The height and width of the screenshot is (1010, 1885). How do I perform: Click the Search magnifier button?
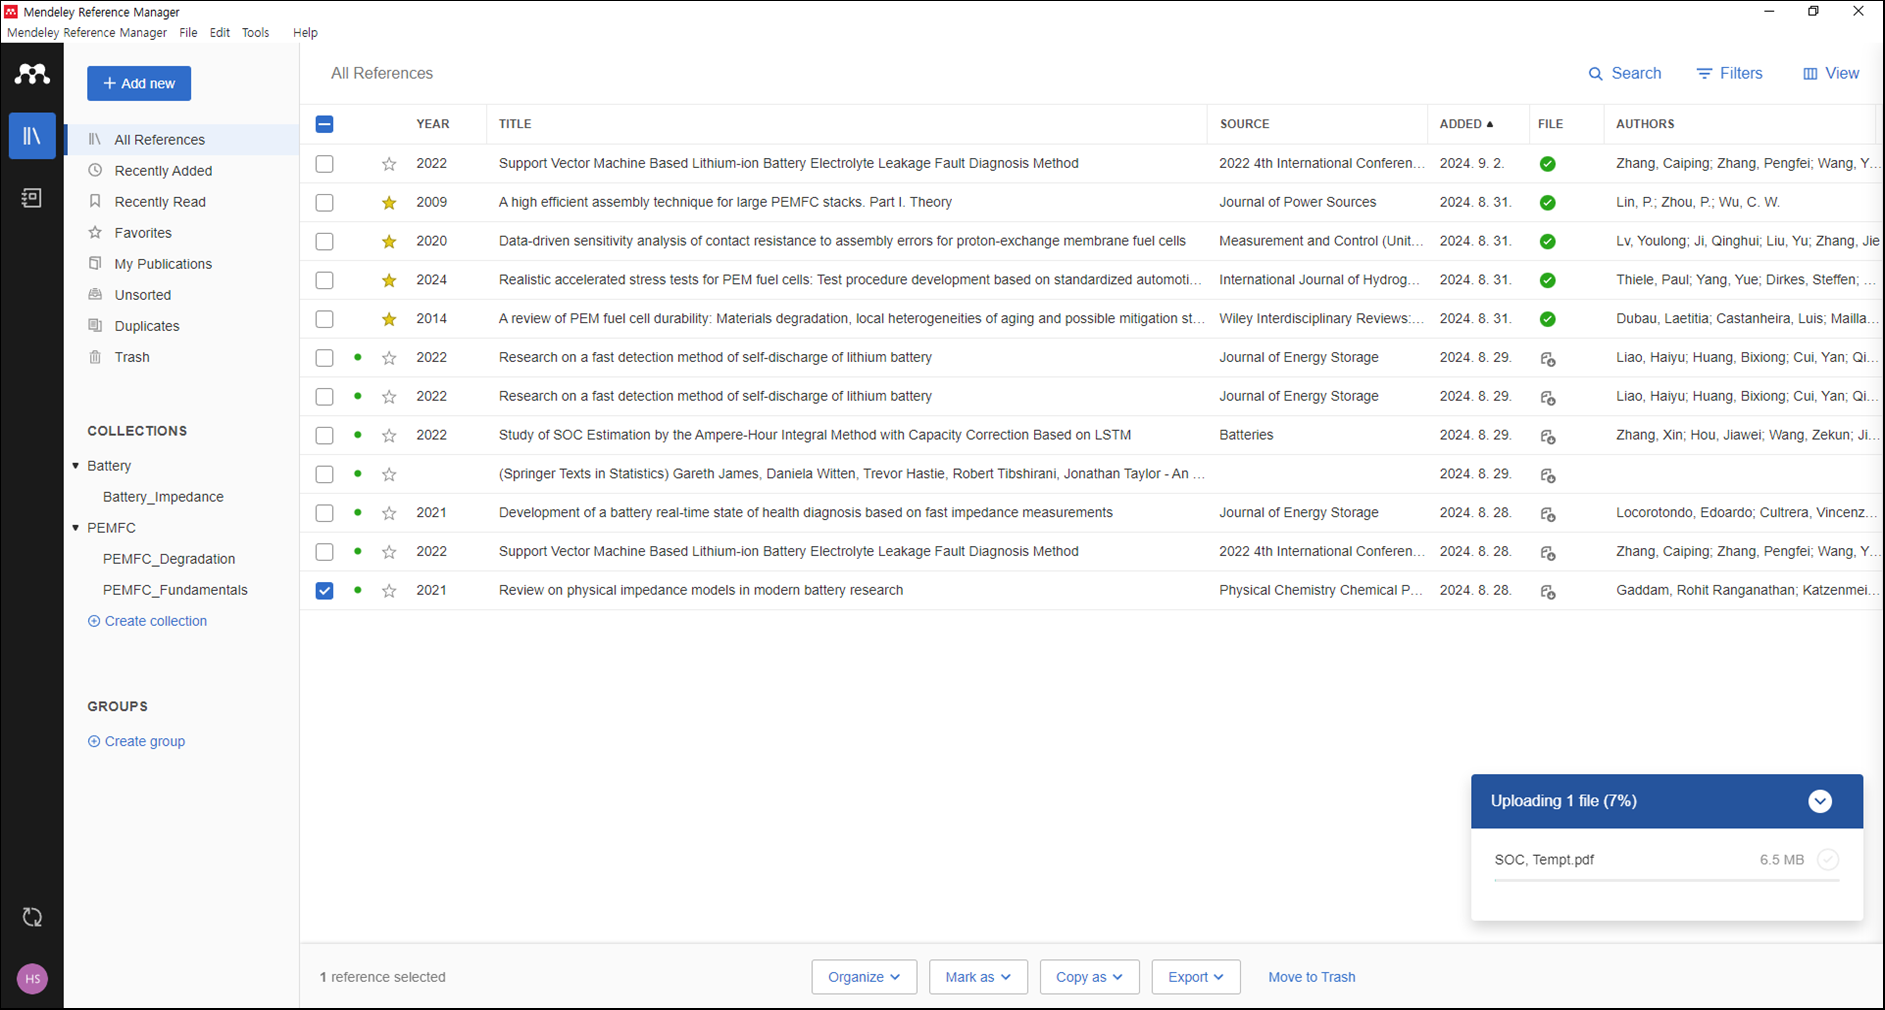click(x=1625, y=74)
